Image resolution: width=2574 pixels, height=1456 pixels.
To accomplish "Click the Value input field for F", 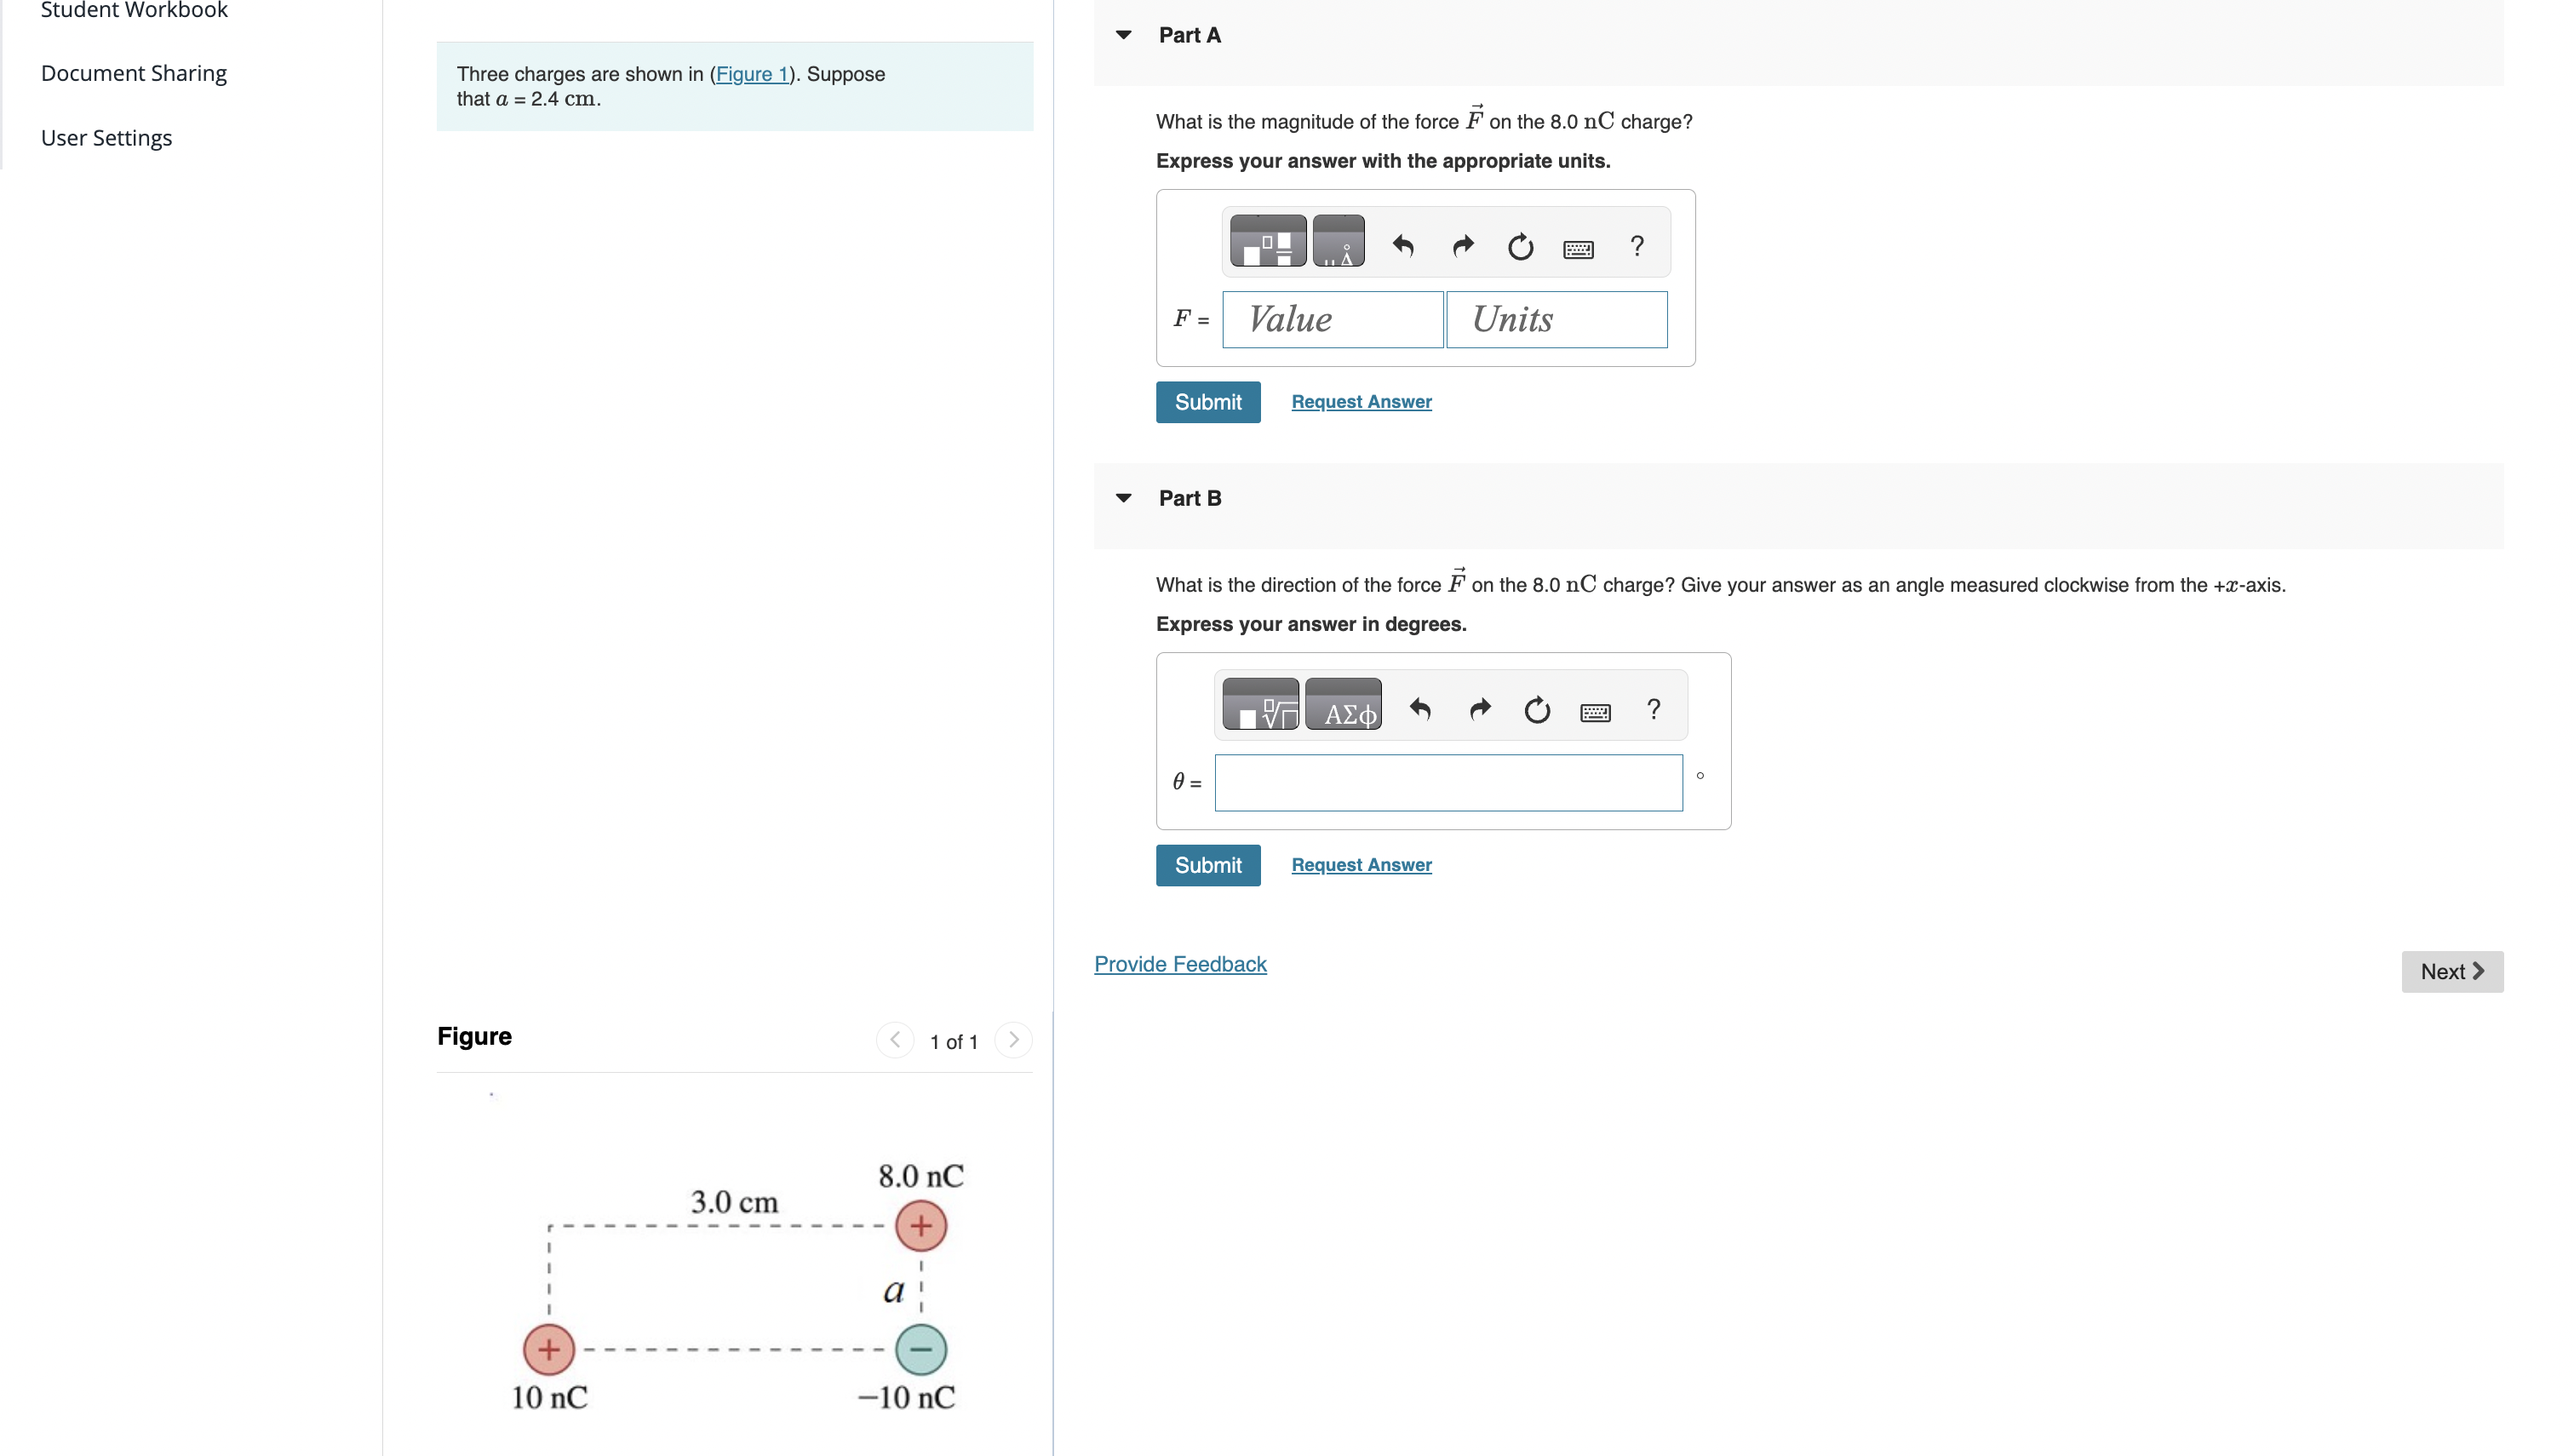I will click(x=1332, y=319).
